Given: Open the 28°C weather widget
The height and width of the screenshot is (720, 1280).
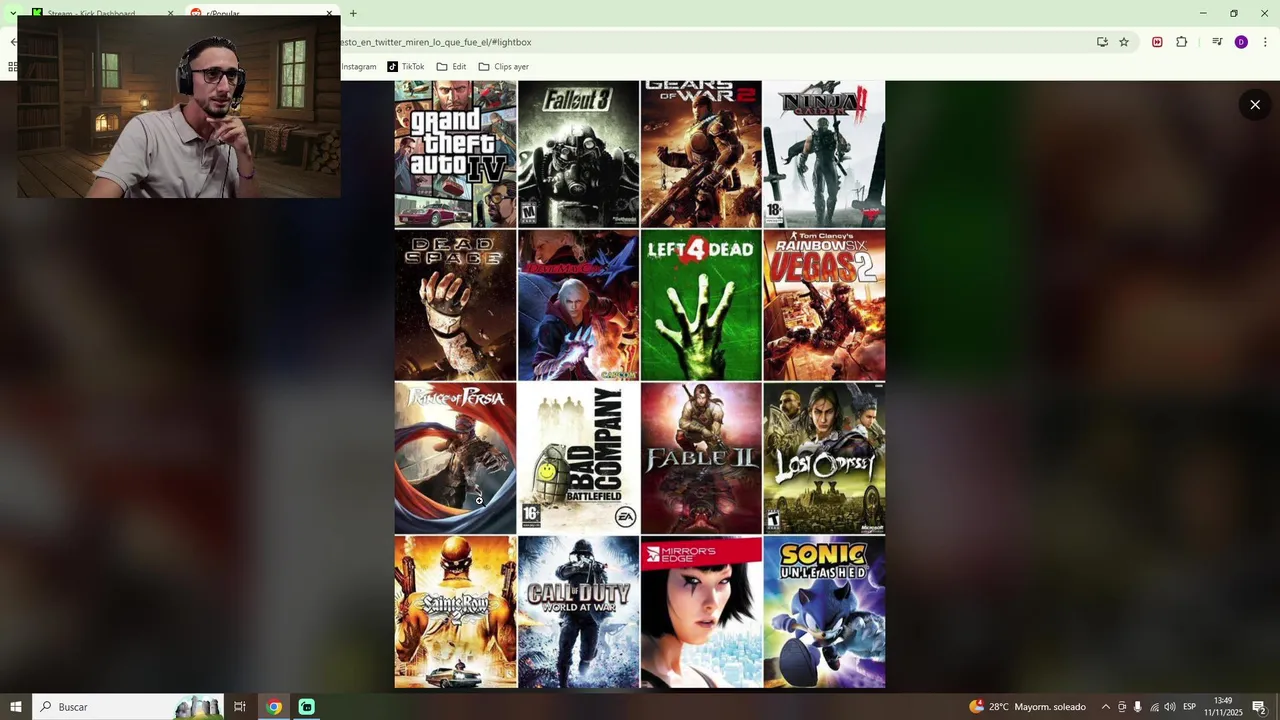Looking at the screenshot, I should [1027, 707].
